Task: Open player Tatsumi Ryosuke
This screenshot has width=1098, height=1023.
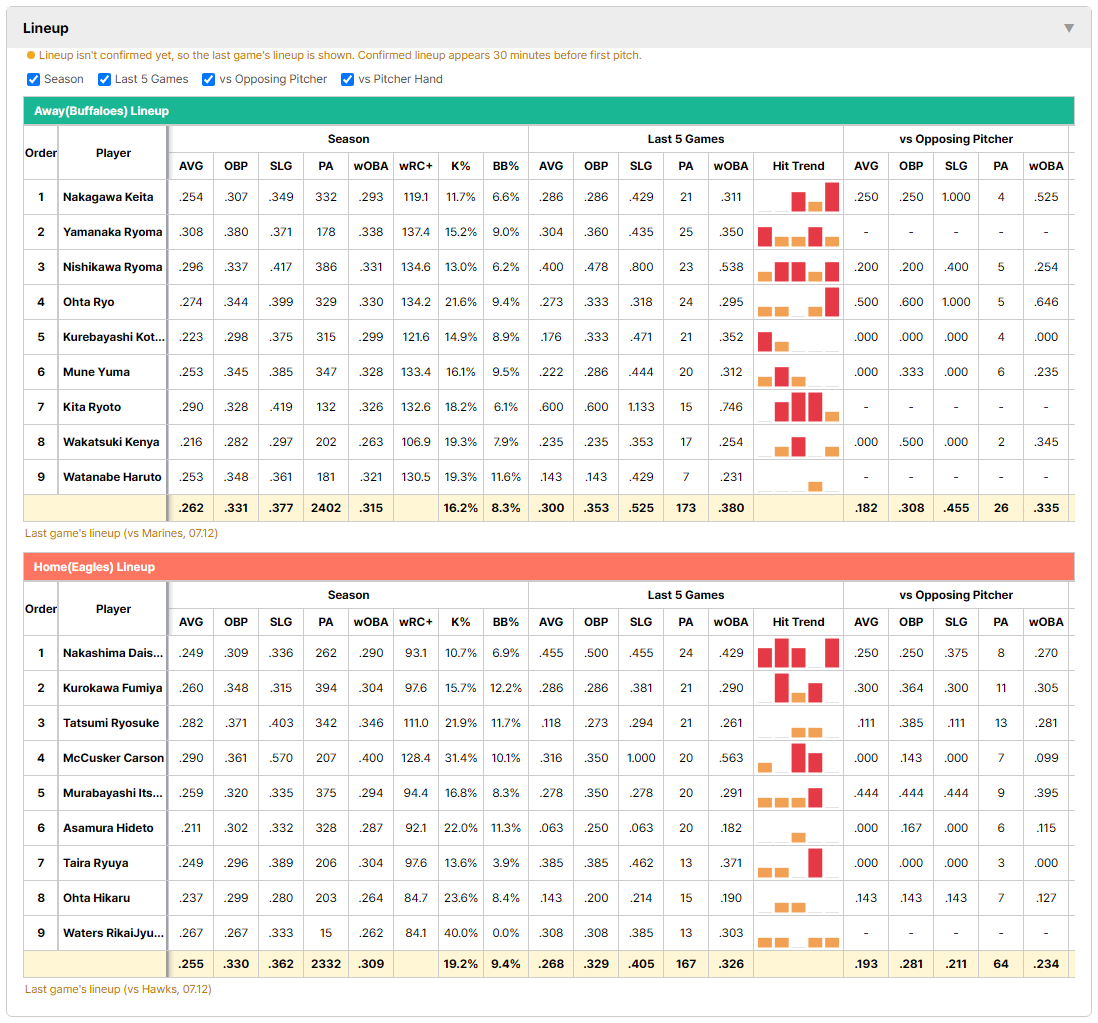Action: click(x=111, y=723)
